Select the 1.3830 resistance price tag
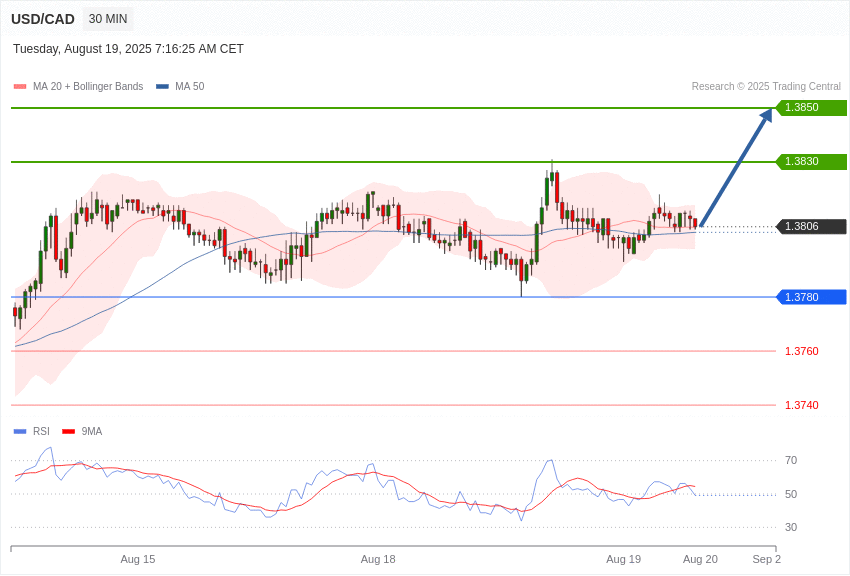The width and height of the screenshot is (850, 576). pos(812,161)
